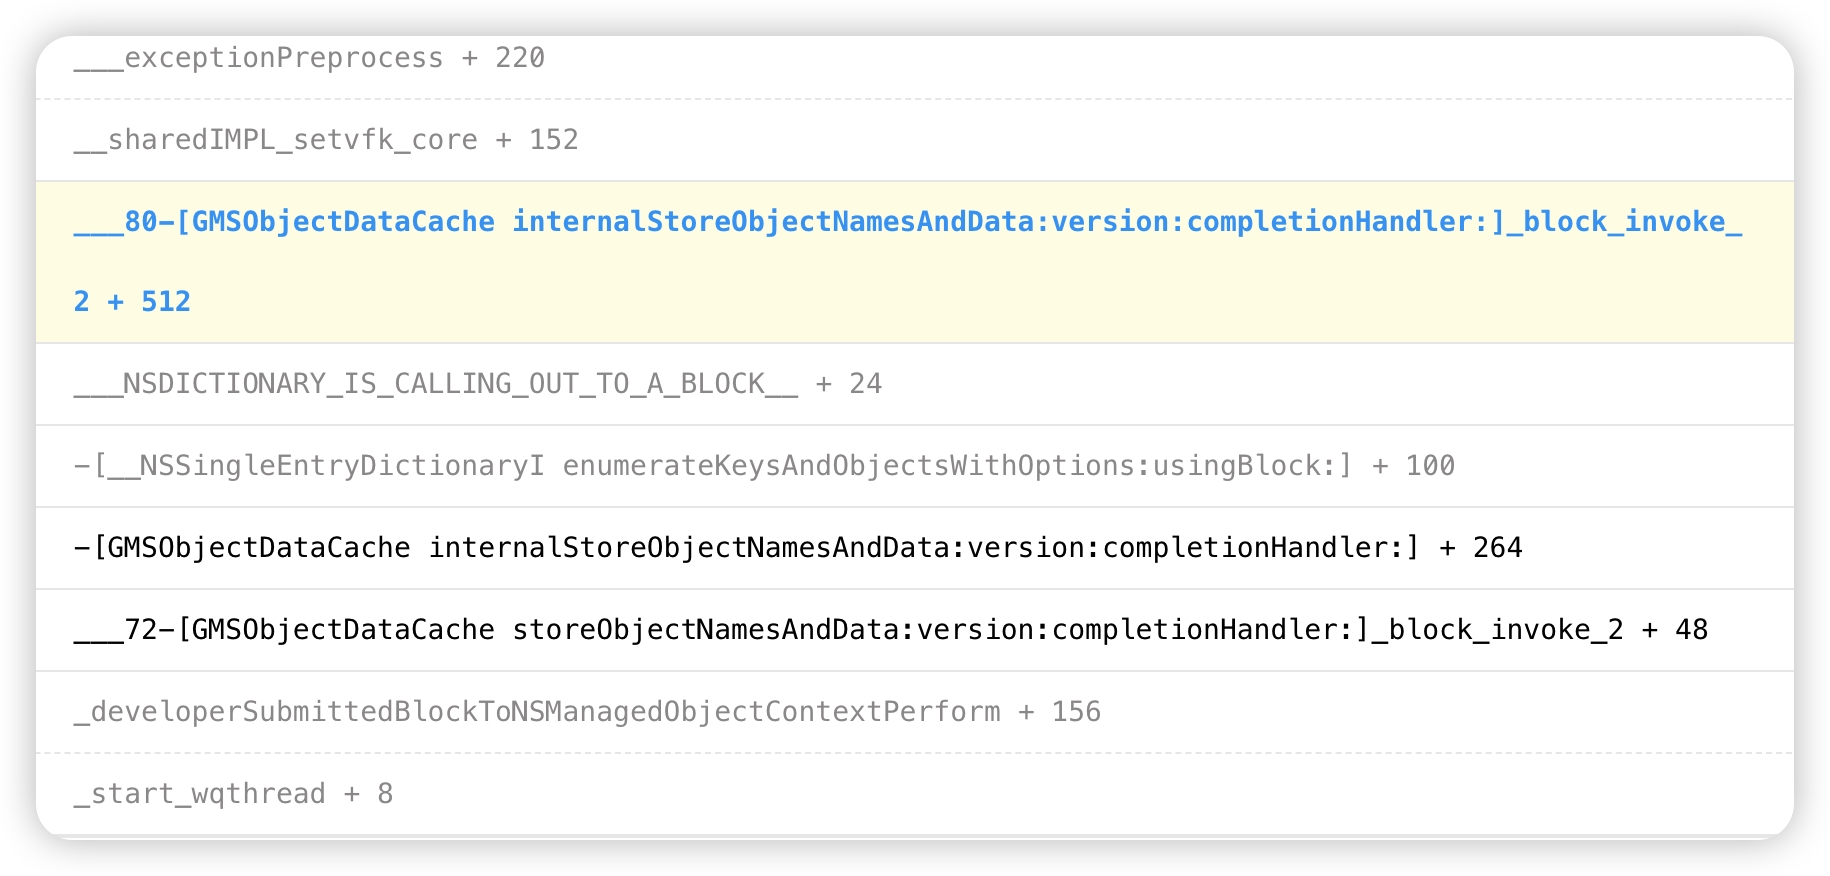Click the __NSSingleEntryDictionaryI enumerateKeysAndObjectsWithOptions frame

pyautogui.click(x=914, y=466)
